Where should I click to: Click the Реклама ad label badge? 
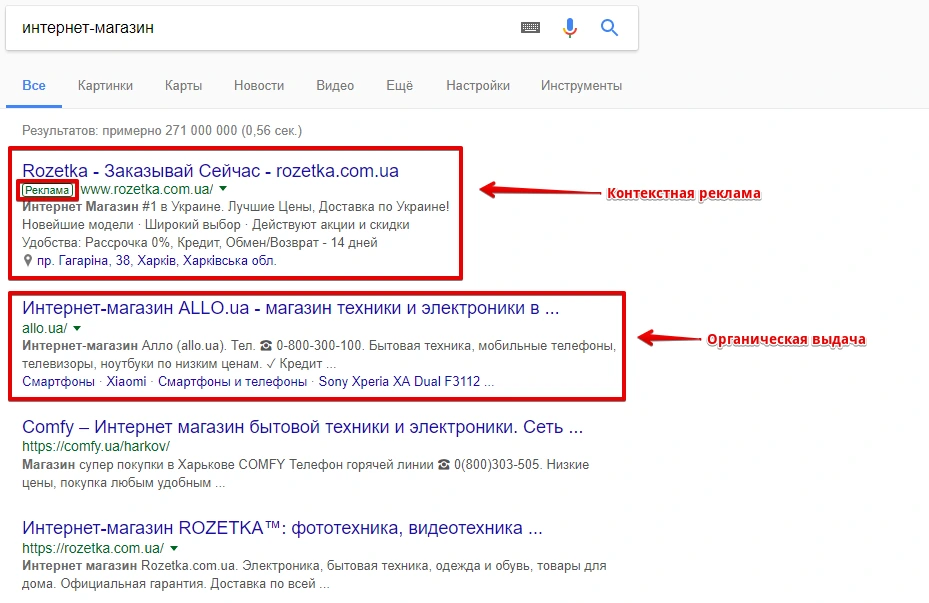pyautogui.click(x=47, y=190)
